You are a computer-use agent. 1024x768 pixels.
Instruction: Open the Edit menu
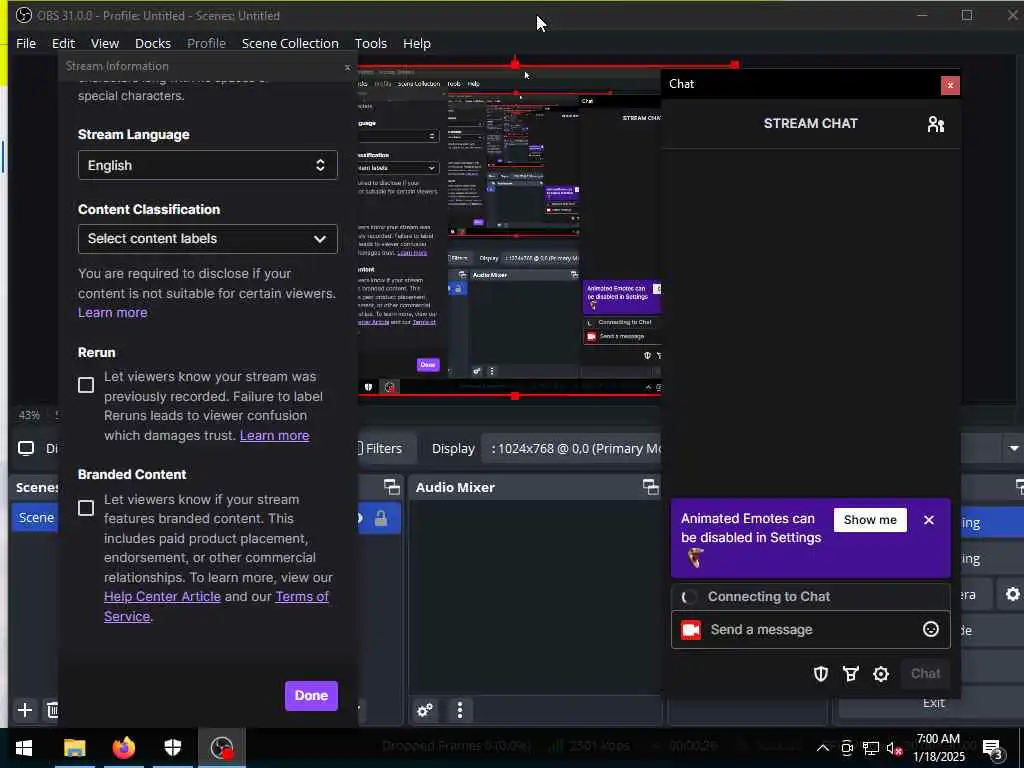pyautogui.click(x=63, y=43)
